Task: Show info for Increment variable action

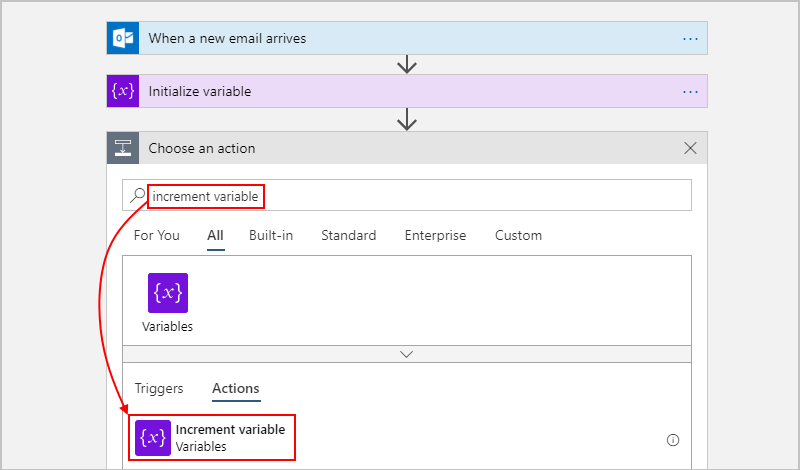Action: coord(673,439)
